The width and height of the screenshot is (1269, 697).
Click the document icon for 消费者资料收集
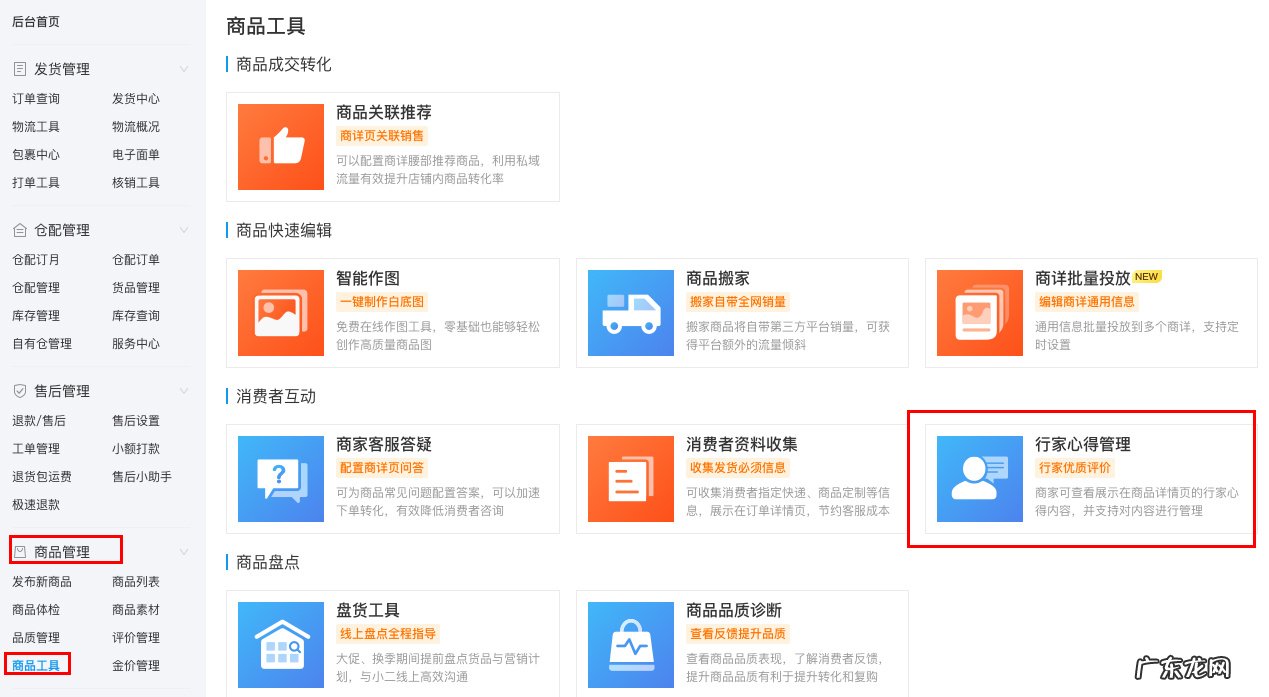pos(630,479)
